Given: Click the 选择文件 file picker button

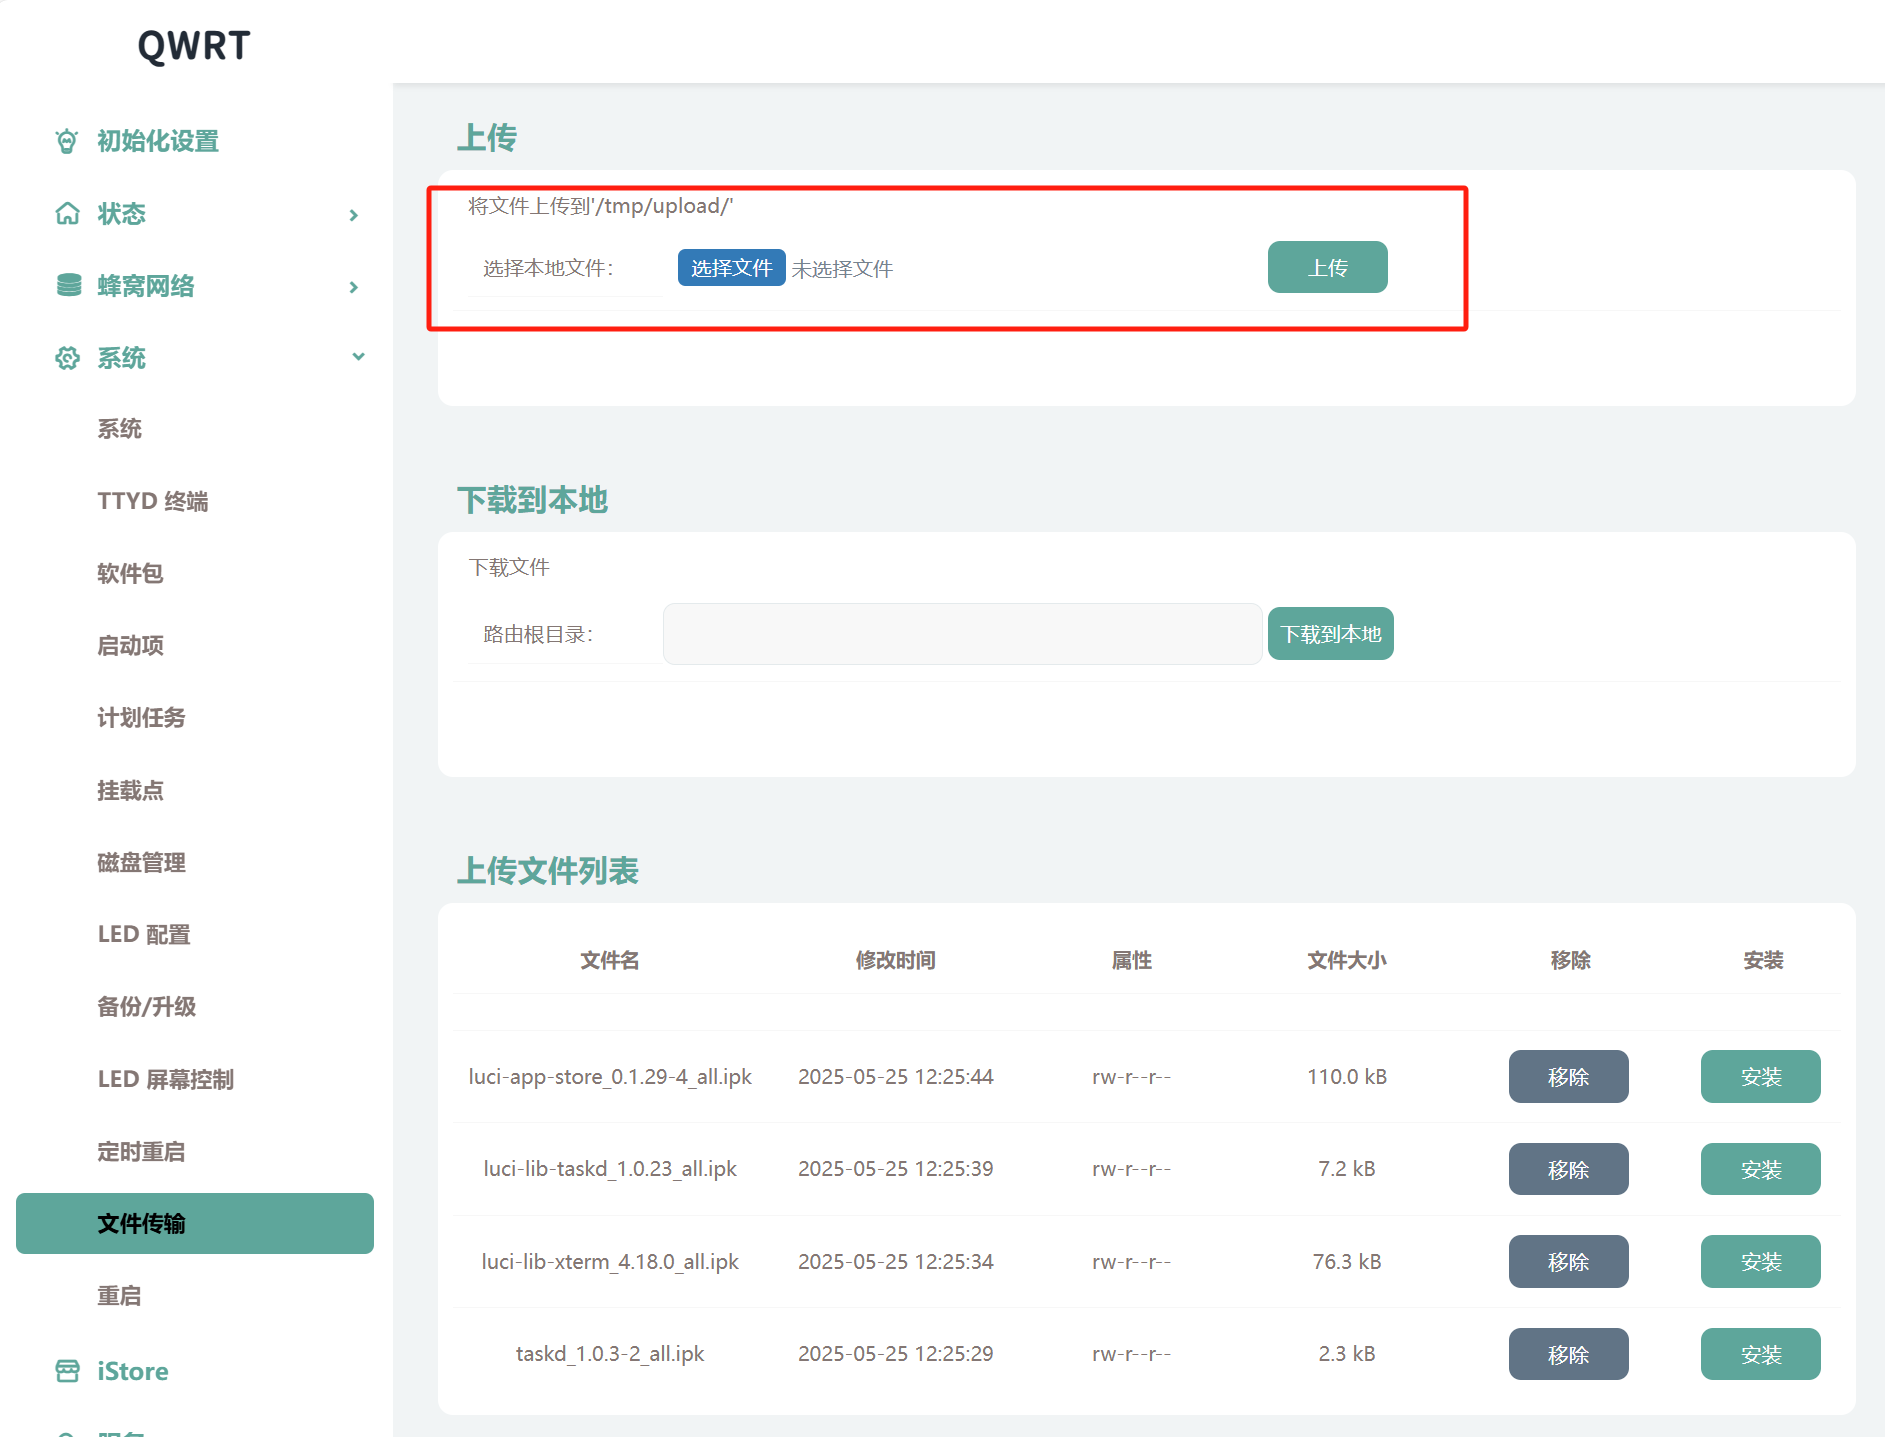Looking at the screenshot, I should [x=731, y=267].
